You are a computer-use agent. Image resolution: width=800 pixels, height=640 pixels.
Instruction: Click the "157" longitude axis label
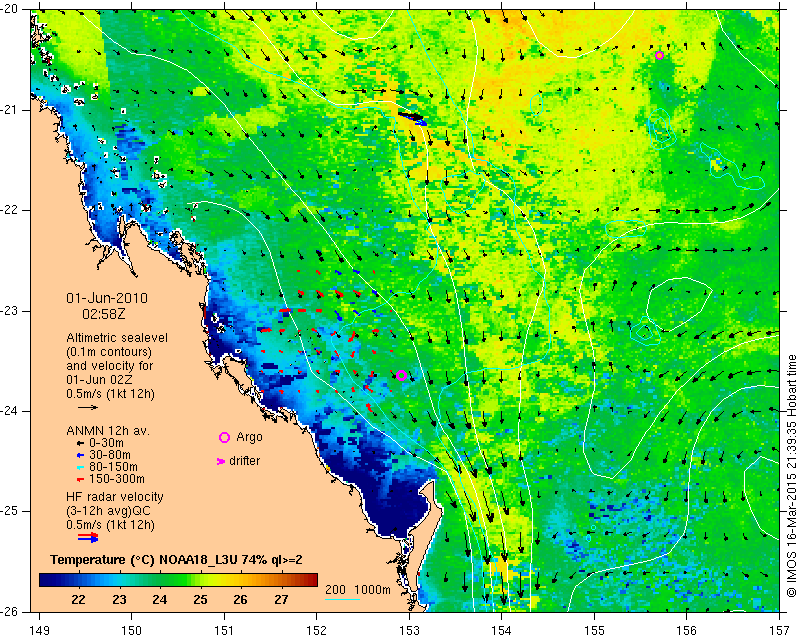click(780, 631)
